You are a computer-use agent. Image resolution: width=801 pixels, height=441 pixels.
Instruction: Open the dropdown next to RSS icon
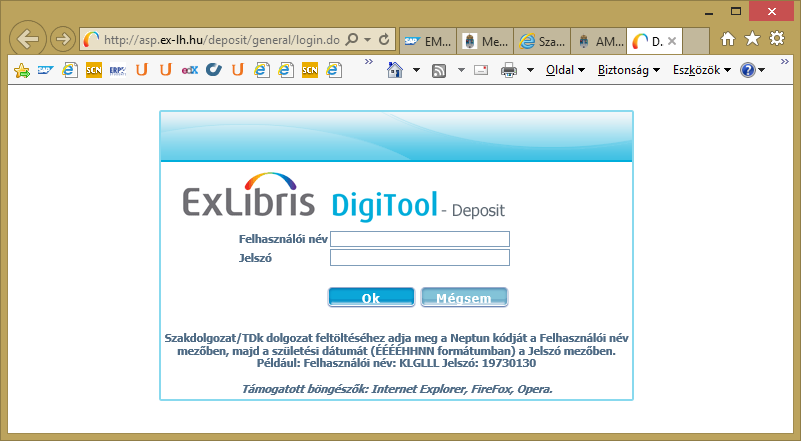click(461, 70)
